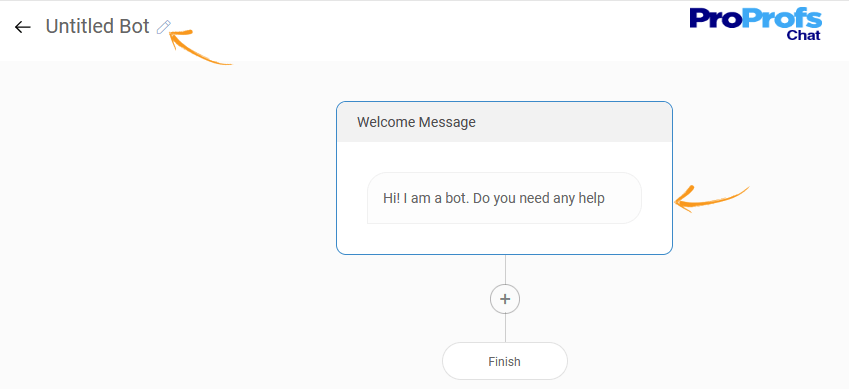Click the Finish button

click(505, 361)
